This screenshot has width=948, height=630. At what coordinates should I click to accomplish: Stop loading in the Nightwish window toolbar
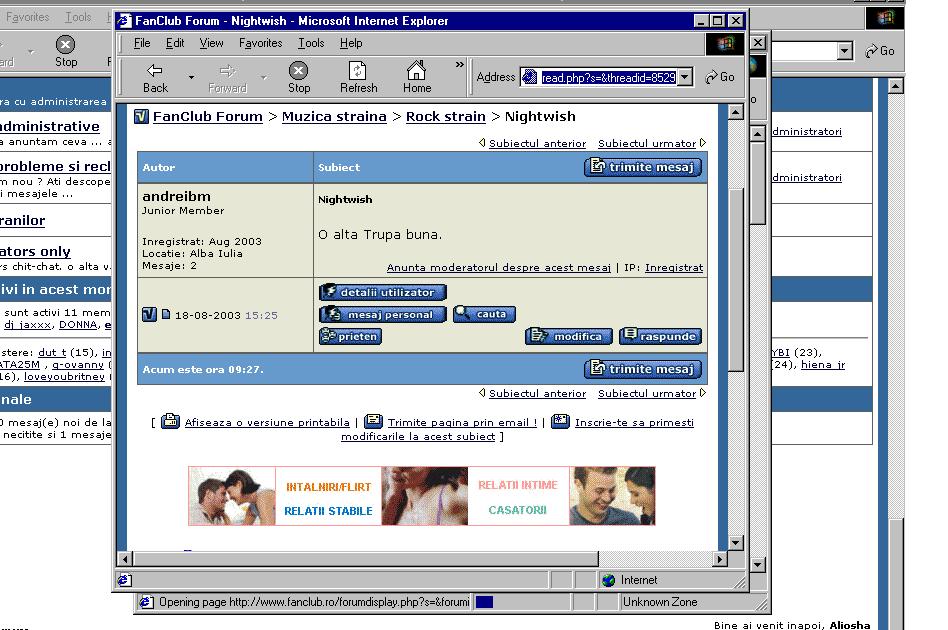(299, 78)
